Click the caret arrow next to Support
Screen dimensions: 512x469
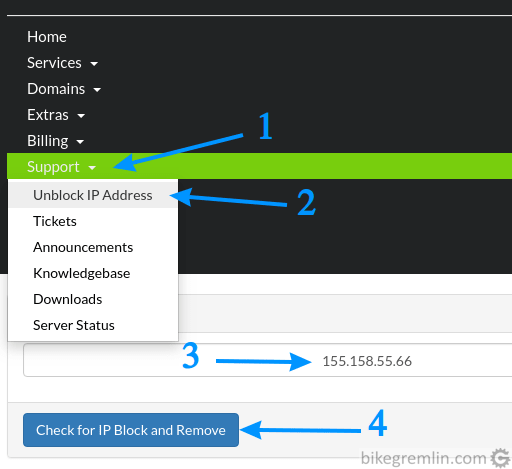(92, 168)
